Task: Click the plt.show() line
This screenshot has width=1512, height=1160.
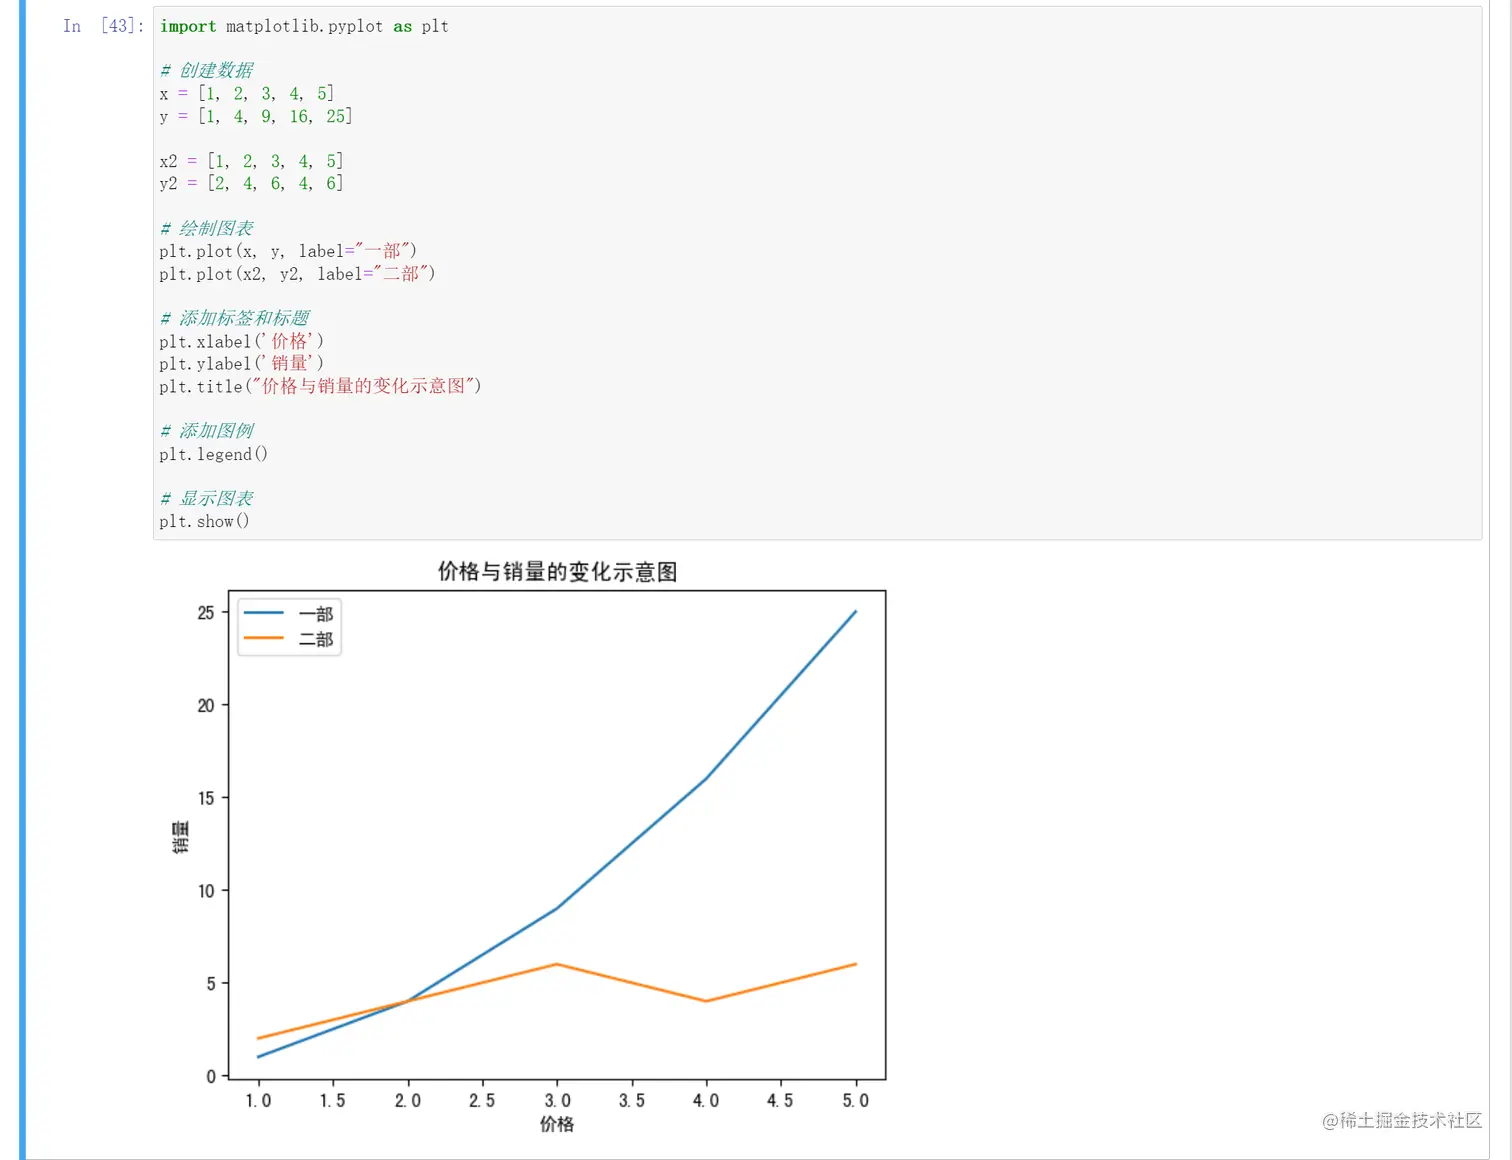Action: pos(204,521)
